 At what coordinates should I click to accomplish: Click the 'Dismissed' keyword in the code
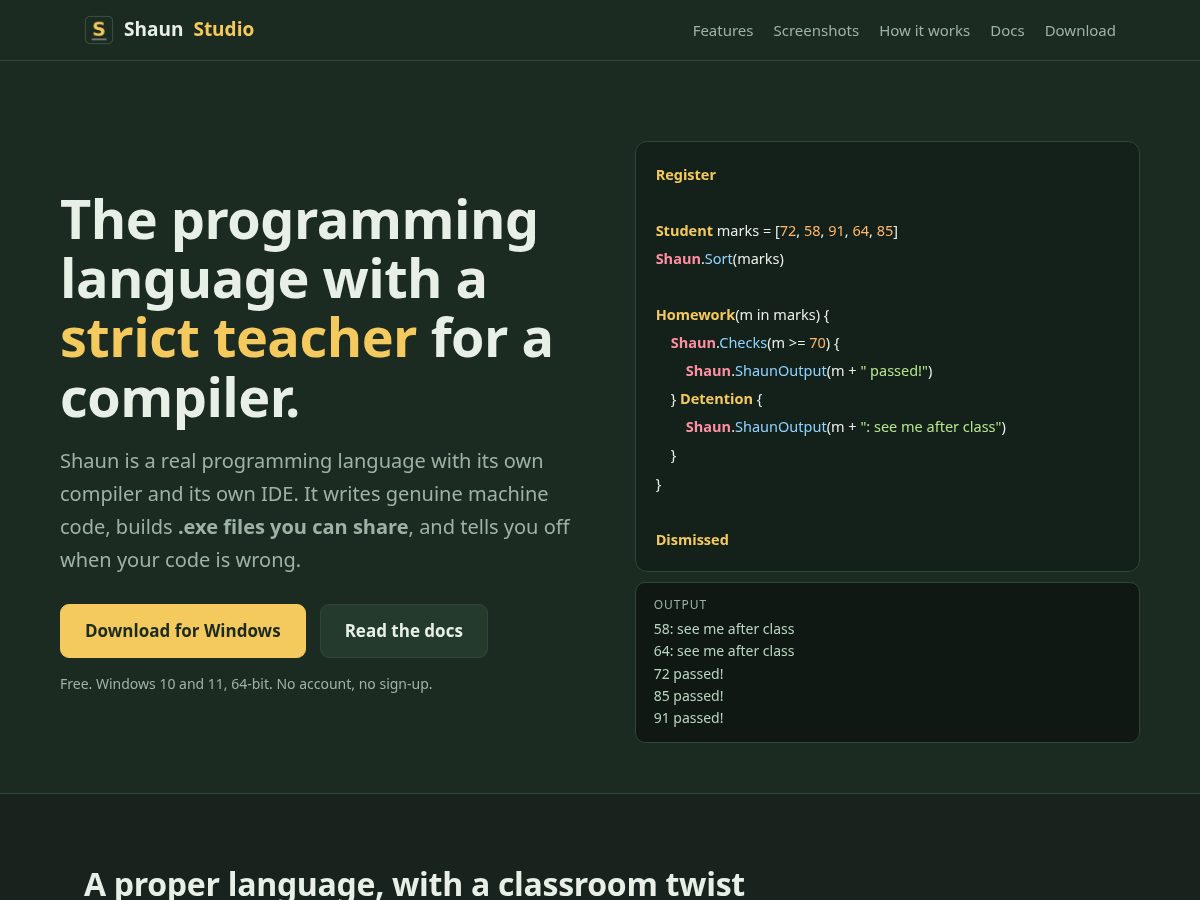(x=692, y=540)
